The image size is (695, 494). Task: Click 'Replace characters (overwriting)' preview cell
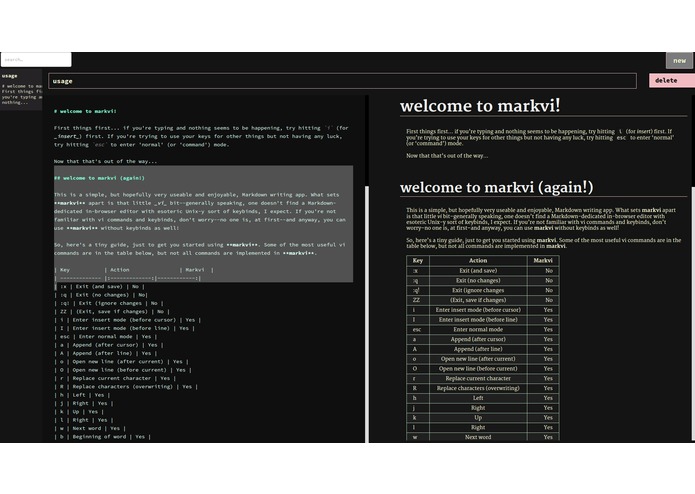(478, 388)
